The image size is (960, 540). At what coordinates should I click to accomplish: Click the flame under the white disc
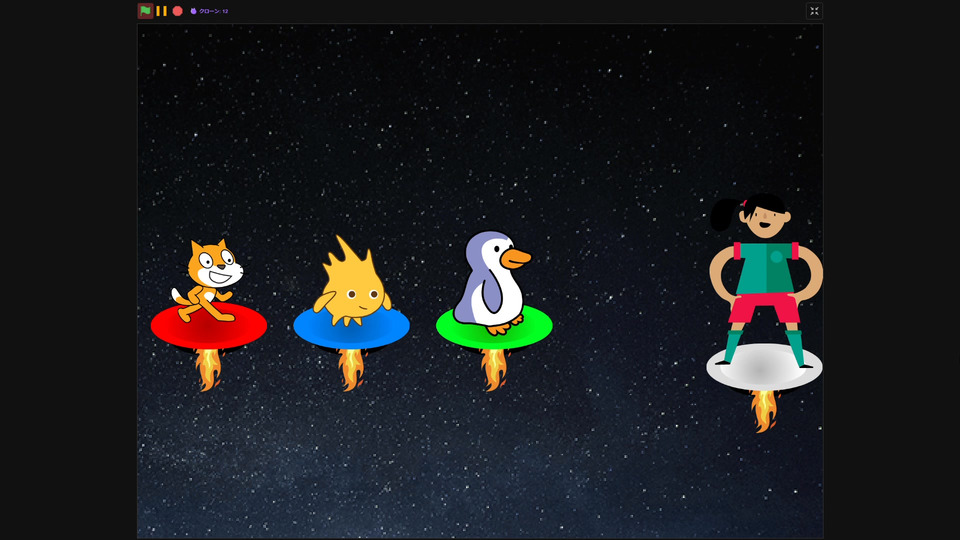[x=764, y=411]
